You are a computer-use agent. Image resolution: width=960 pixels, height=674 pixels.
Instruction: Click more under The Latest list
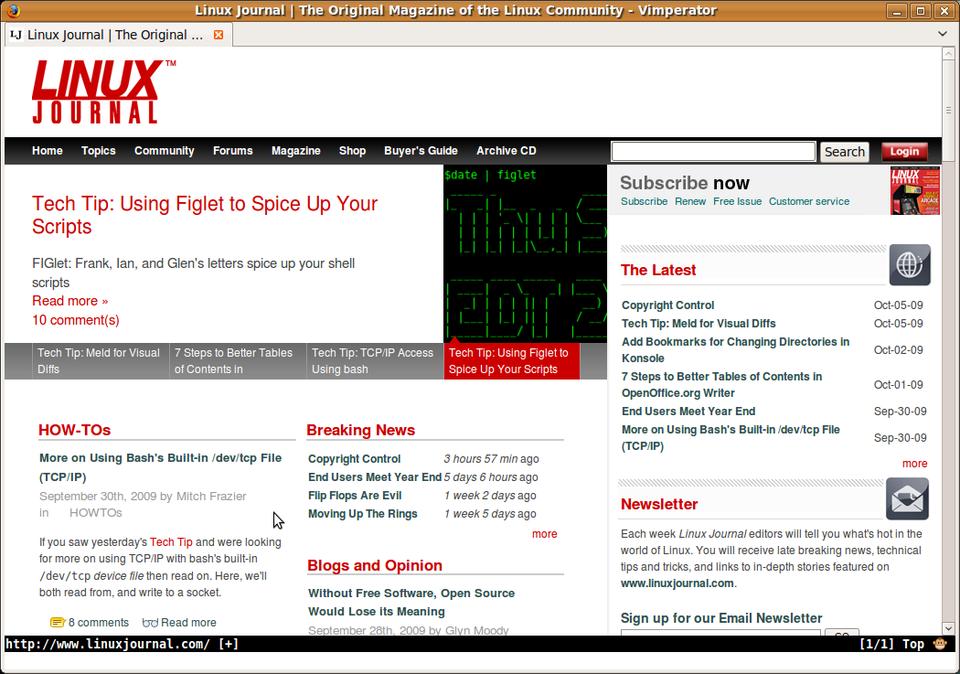(915, 463)
